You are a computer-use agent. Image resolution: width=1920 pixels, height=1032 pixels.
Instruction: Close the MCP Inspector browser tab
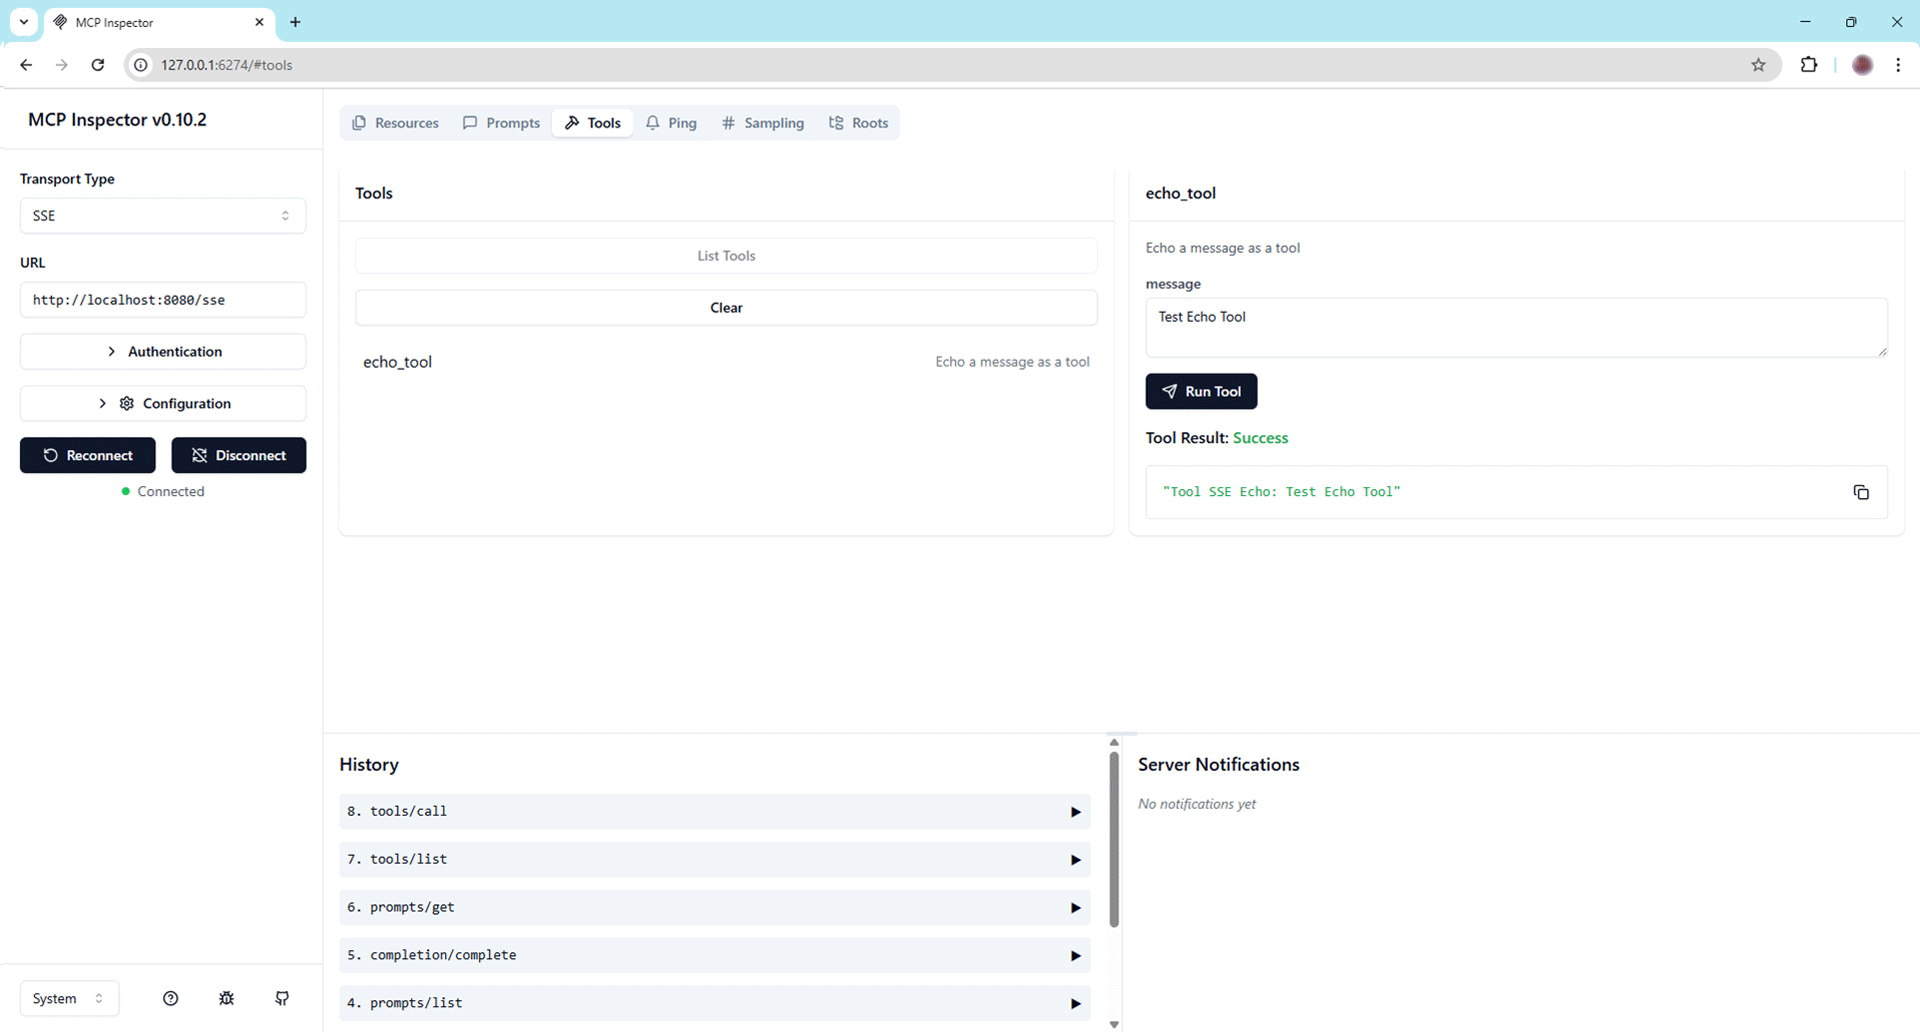pos(259,22)
